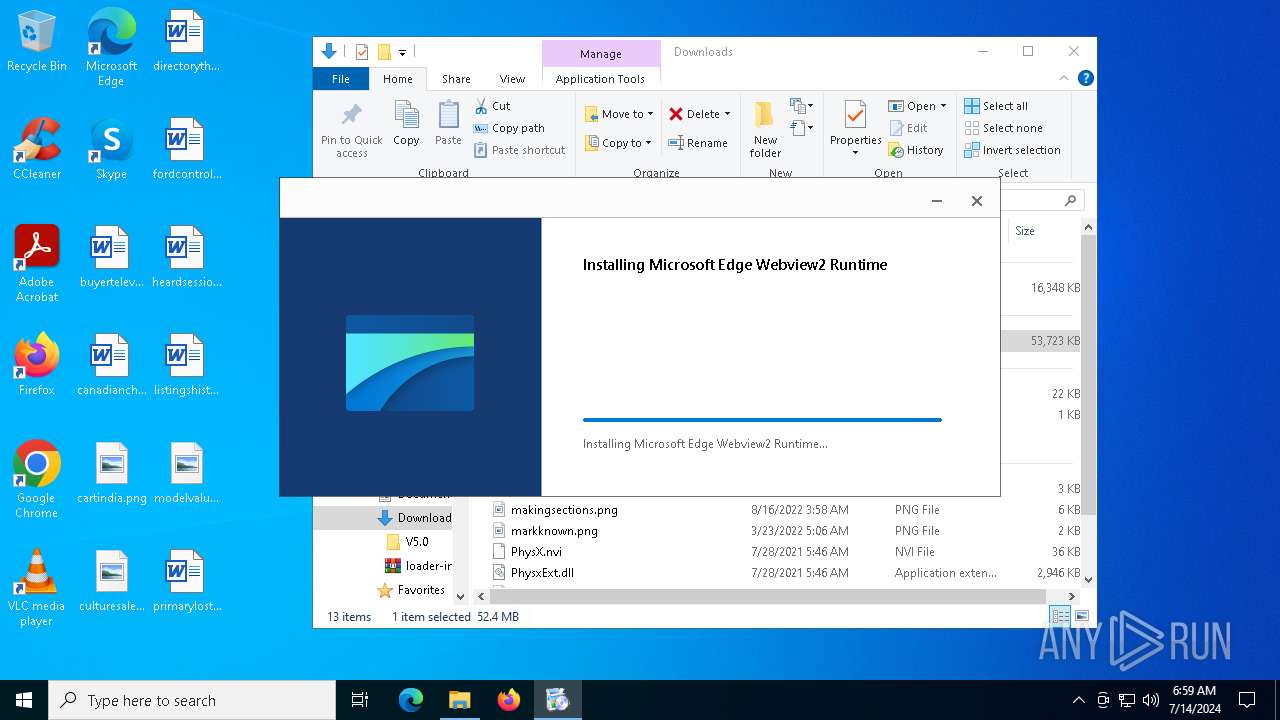Select the markknown.png file
The image size is (1280, 720).
click(554, 531)
